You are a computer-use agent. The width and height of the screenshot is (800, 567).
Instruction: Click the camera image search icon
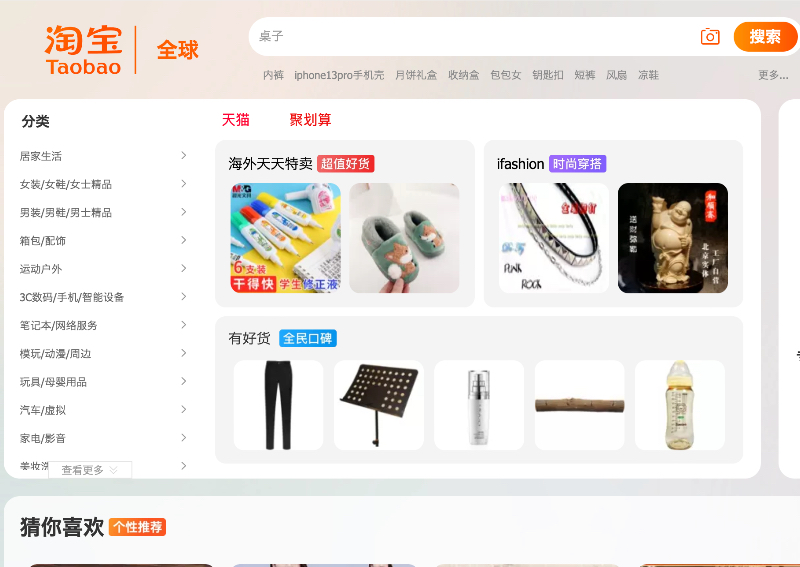pos(710,37)
